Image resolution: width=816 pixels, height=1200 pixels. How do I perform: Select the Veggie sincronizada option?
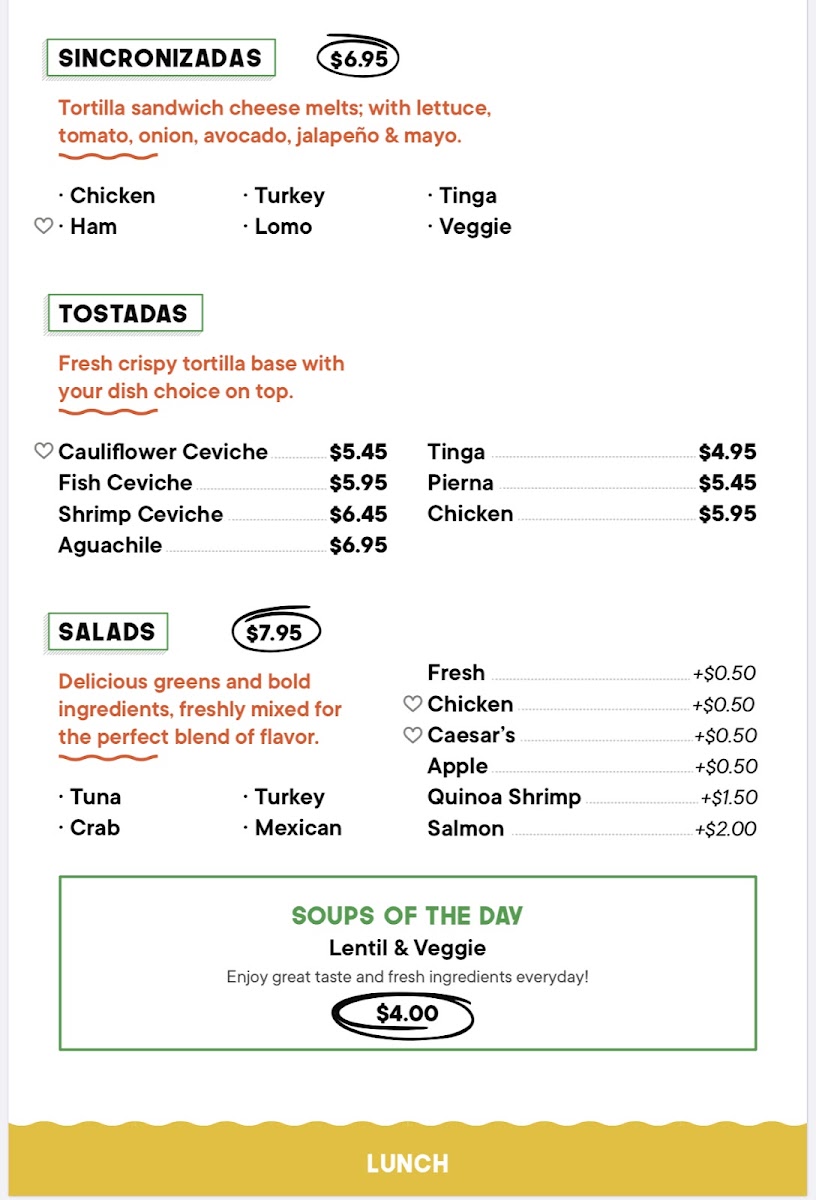pyautogui.click(x=469, y=227)
